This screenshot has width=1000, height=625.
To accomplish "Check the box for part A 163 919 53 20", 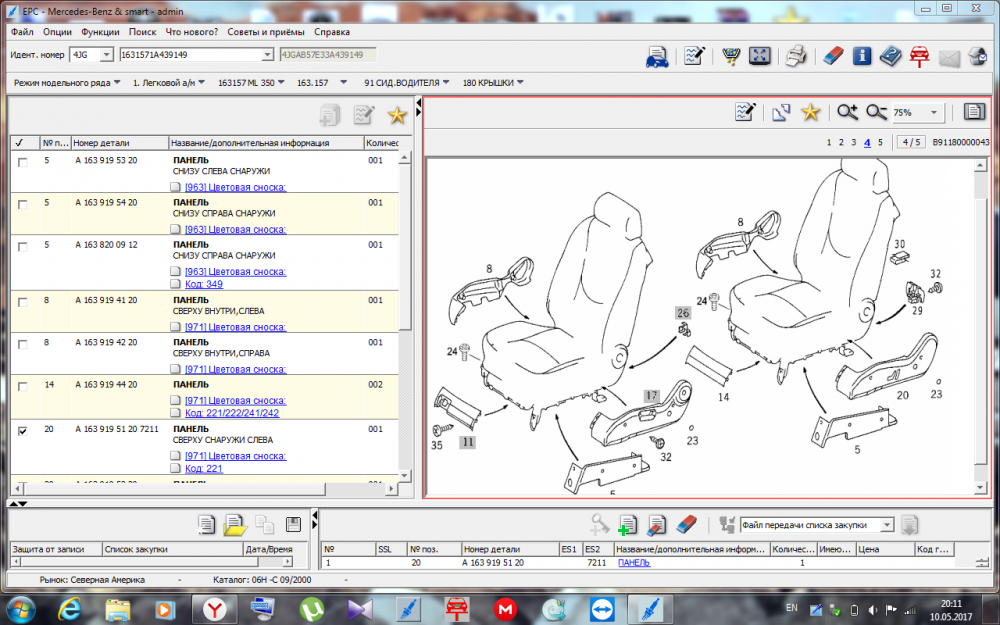I will [x=22, y=162].
